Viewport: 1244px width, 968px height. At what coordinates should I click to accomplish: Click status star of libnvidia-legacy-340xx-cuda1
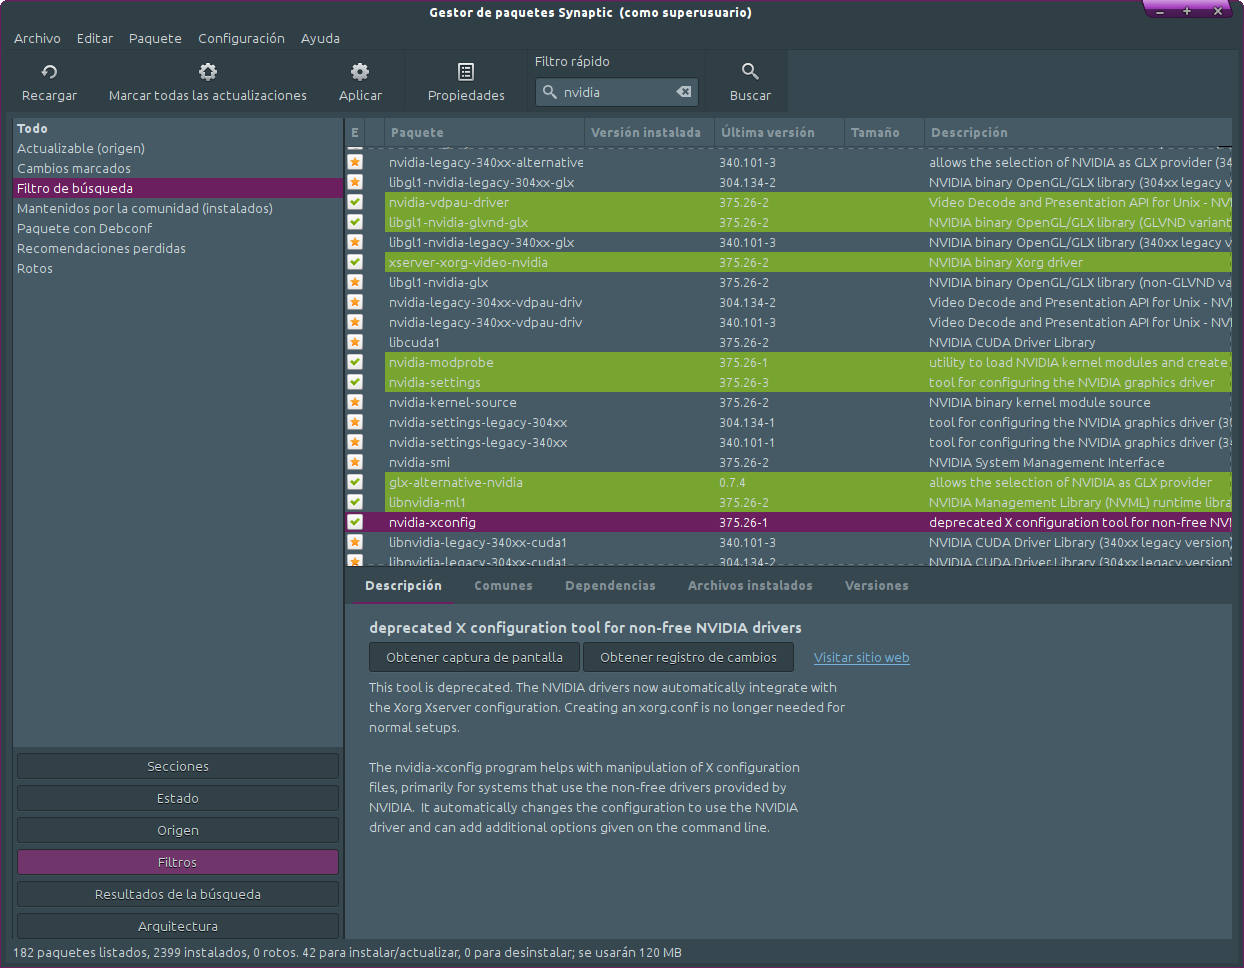pos(355,542)
